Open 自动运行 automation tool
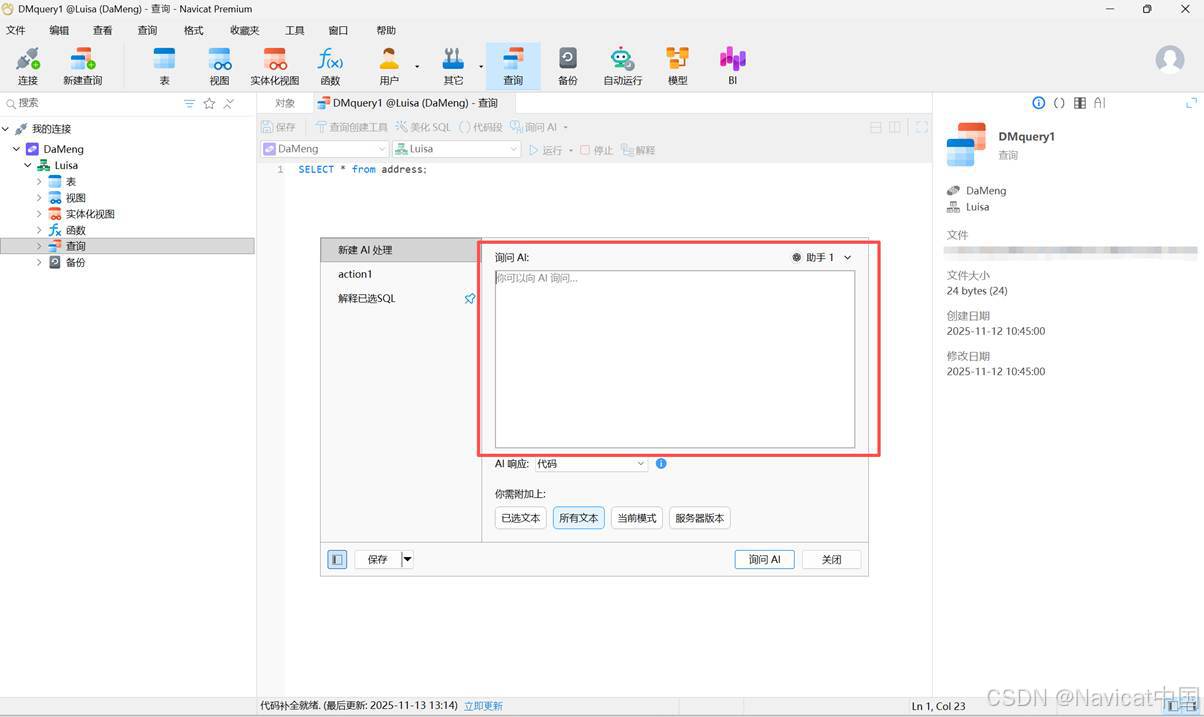1204x717 pixels. tap(622, 66)
